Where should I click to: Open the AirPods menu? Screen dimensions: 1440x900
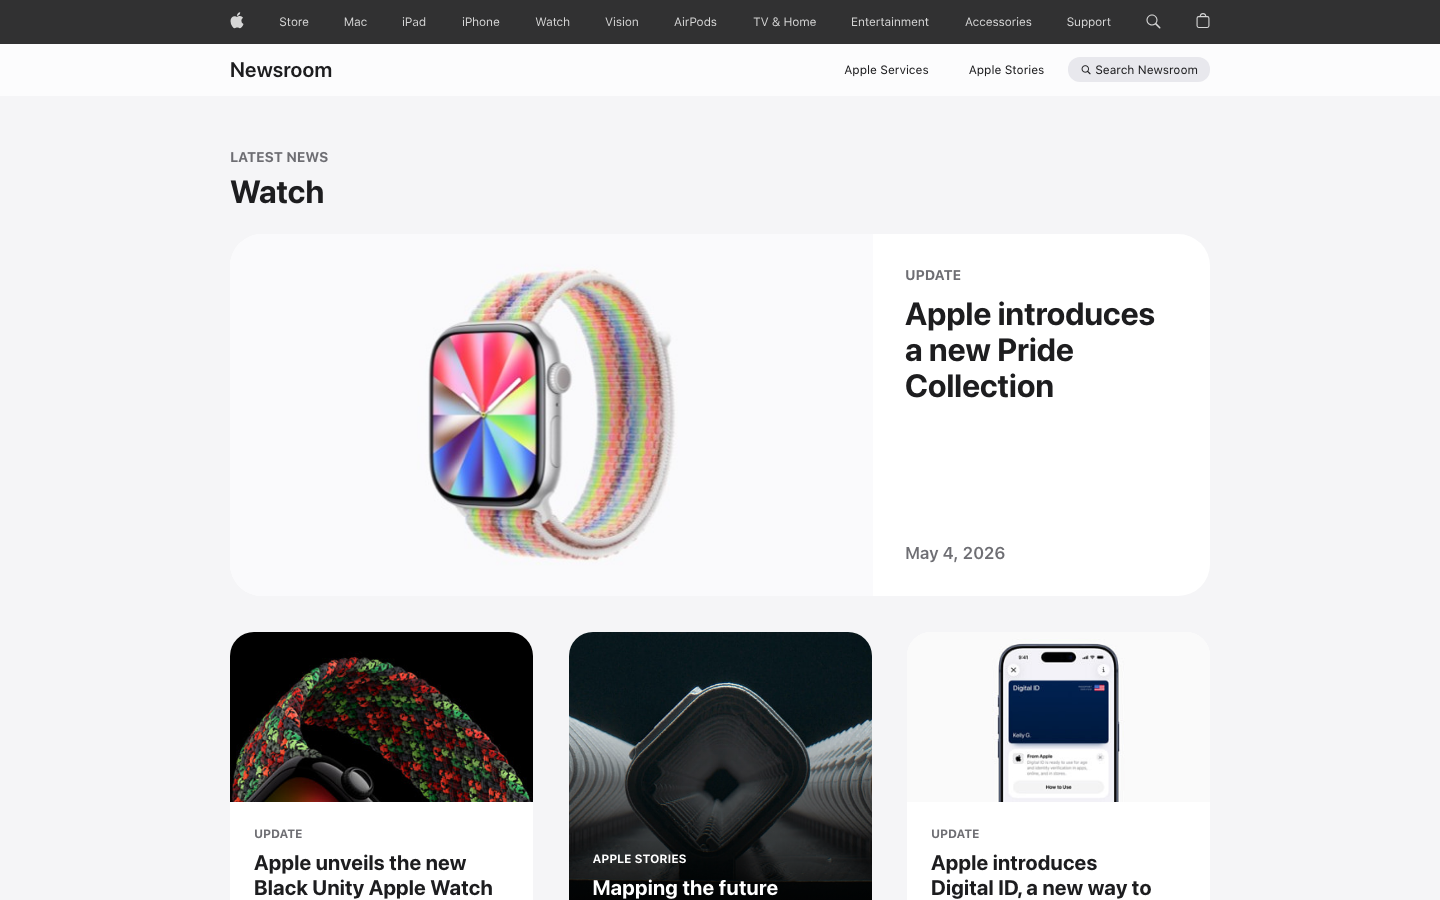(695, 22)
